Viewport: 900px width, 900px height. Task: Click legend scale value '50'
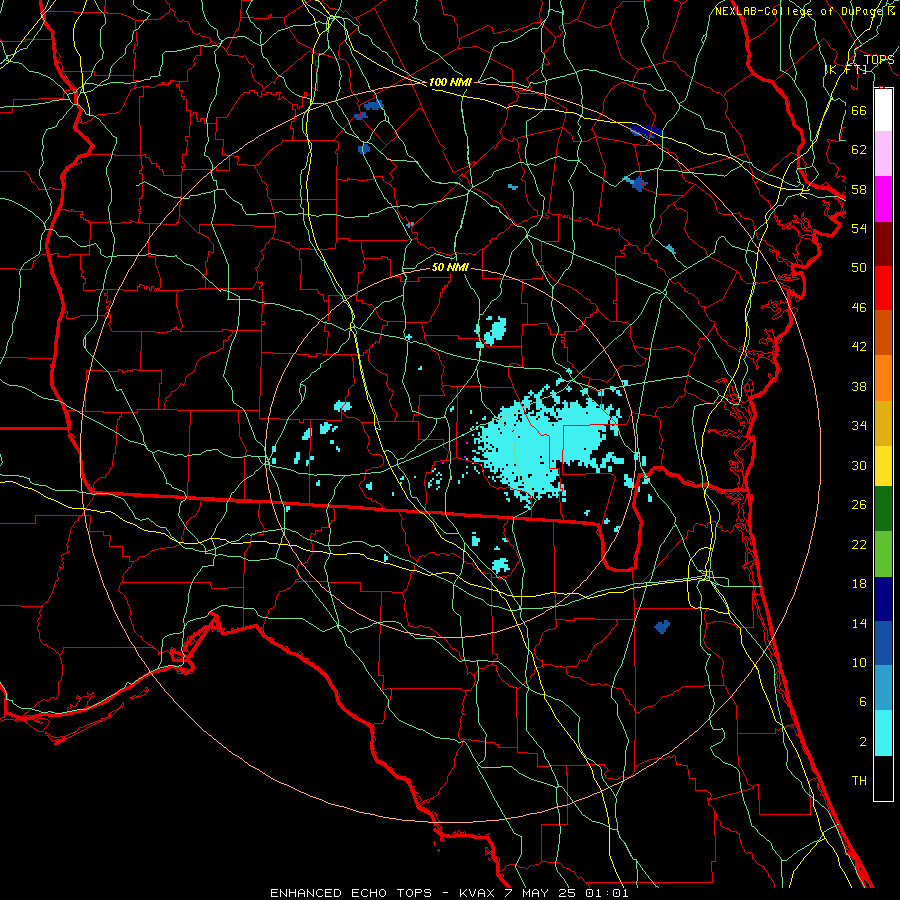(x=859, y=268)
